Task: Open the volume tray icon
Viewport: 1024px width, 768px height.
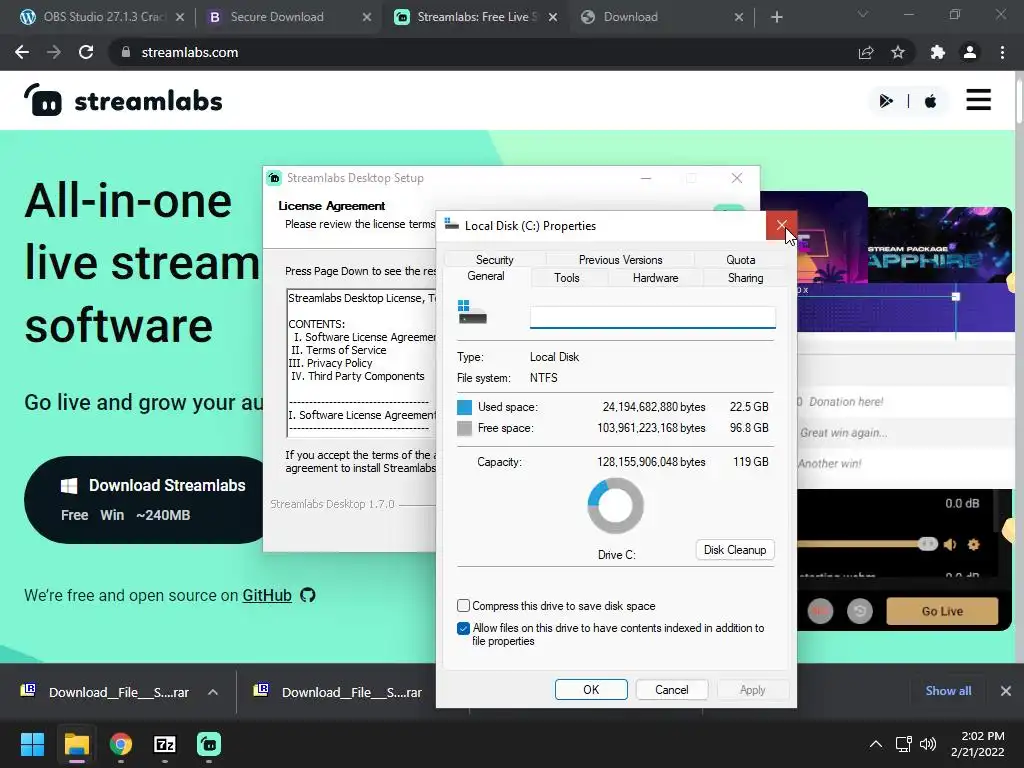Action: click(x=927, y=744)
